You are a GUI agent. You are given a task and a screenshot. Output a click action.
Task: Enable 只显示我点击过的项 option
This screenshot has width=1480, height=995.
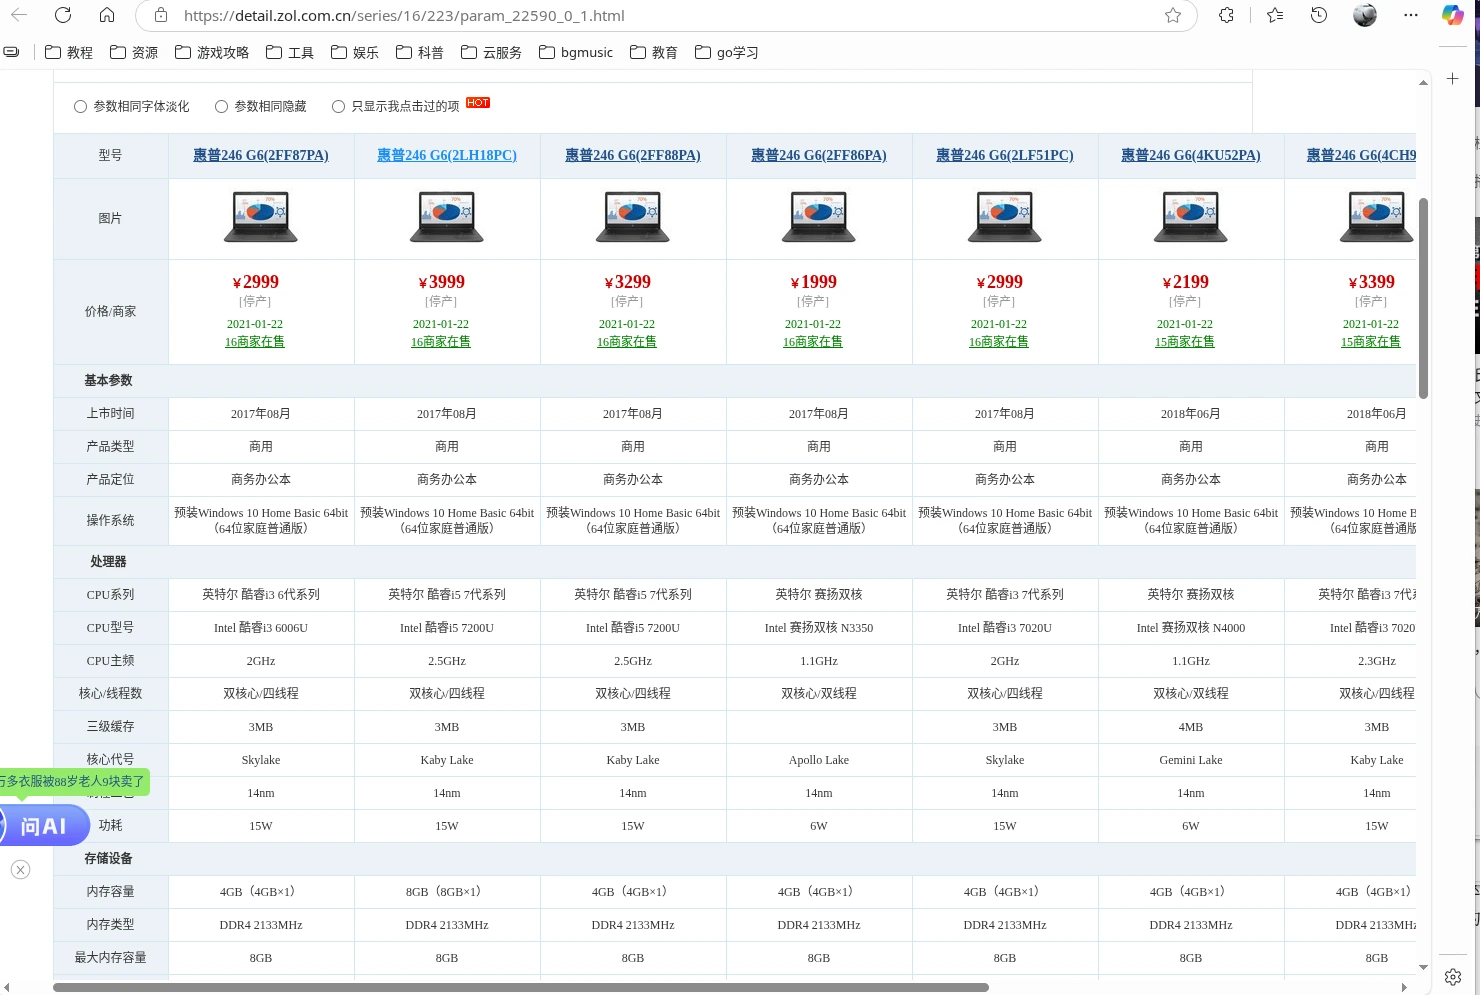click(x=338, y=106)
